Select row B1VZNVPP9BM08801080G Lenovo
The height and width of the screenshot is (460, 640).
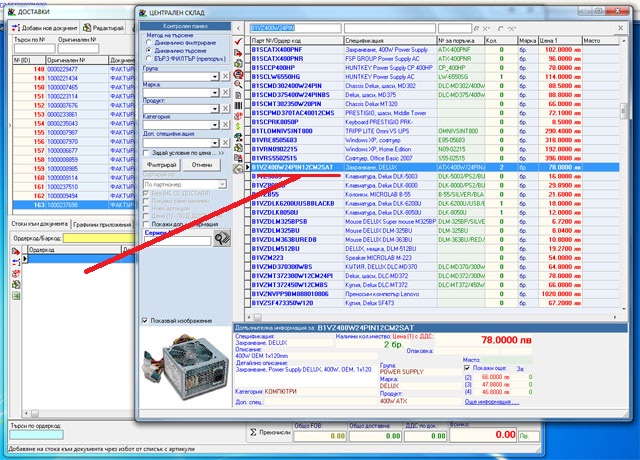click(x=434, y=294)
